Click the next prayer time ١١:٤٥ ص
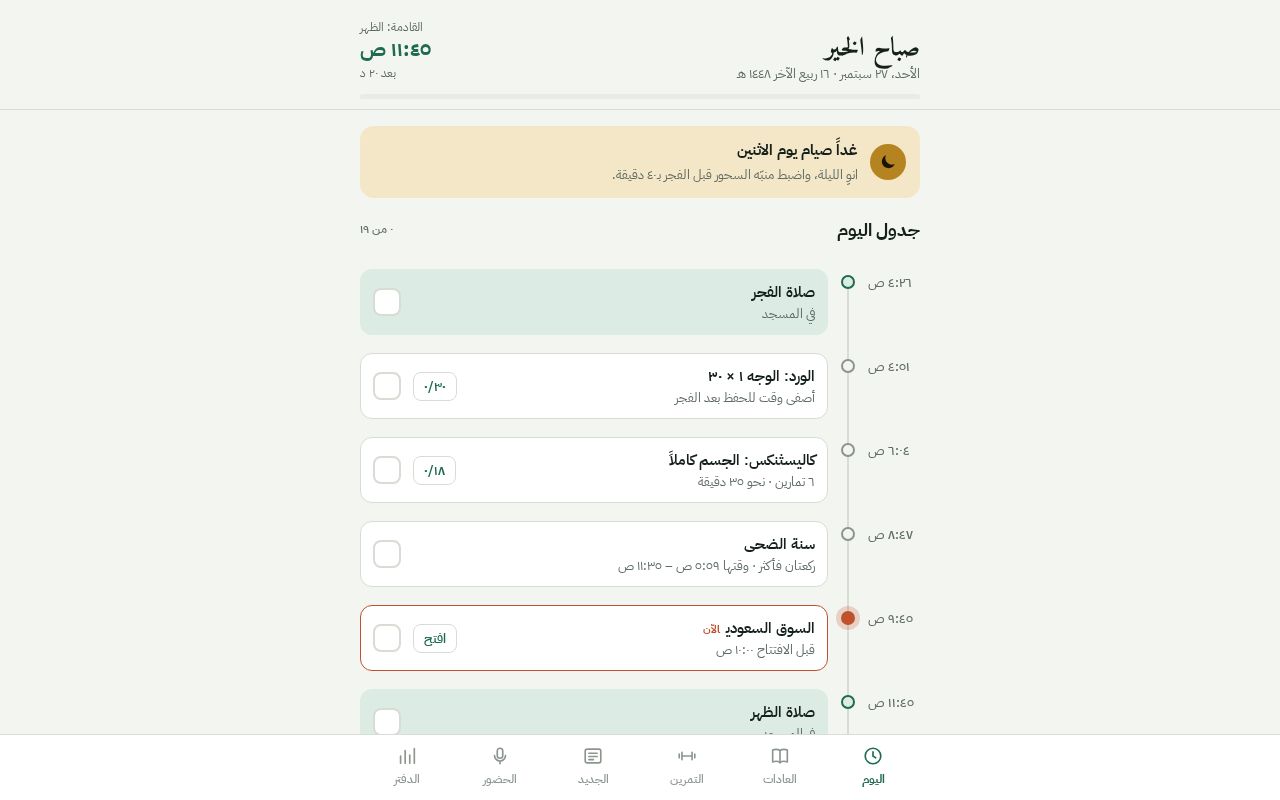The image size is (1280, 800). click(x=395, y=49)
